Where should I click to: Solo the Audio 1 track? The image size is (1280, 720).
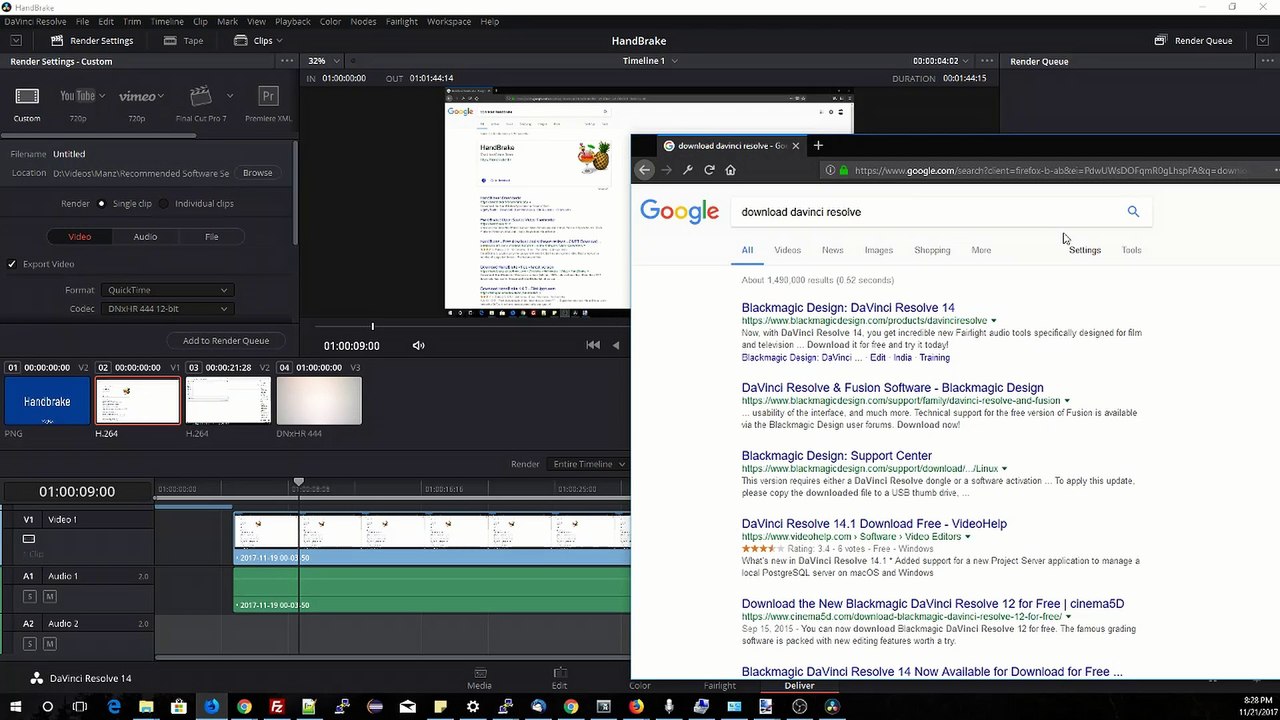click(x=30, y=596)
